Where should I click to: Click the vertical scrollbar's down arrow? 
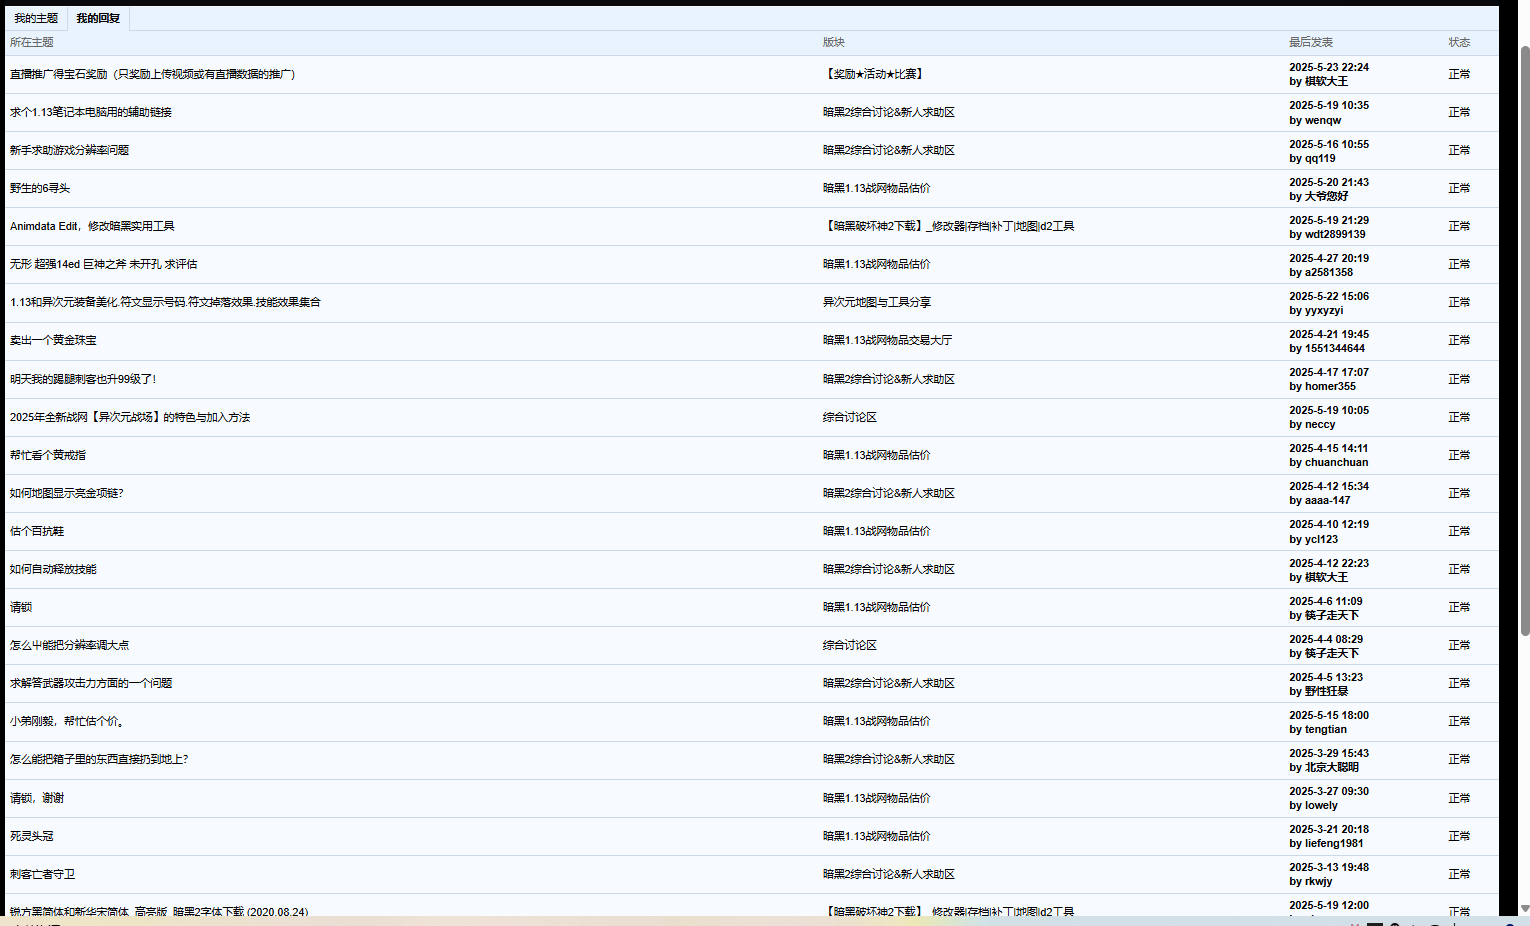tap(1524, 908)
